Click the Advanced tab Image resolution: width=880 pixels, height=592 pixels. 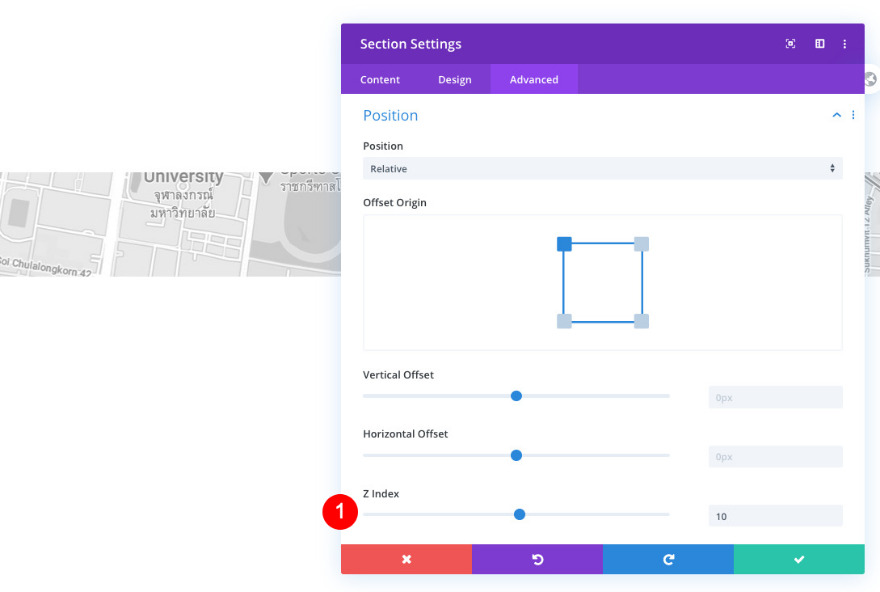click(534, 79)
